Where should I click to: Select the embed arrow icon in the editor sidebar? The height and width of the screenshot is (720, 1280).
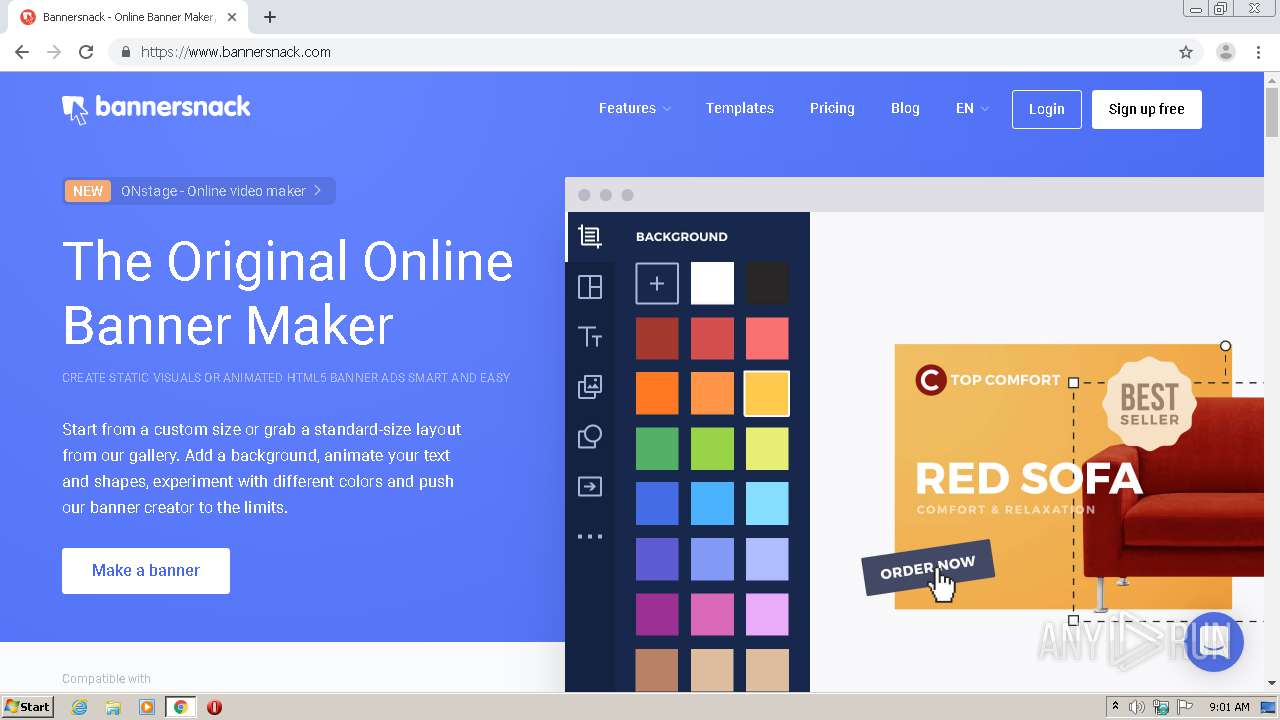click(x=590, y=487)
